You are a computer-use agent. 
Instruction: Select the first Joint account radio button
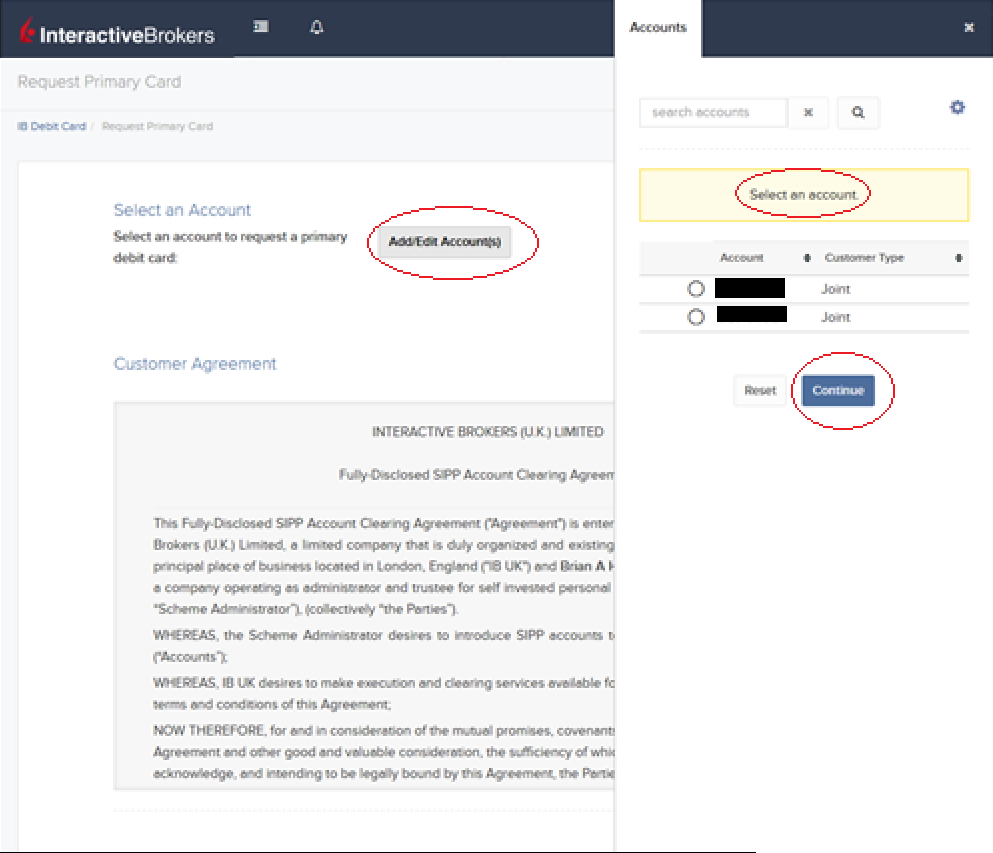tap(696, 289)
